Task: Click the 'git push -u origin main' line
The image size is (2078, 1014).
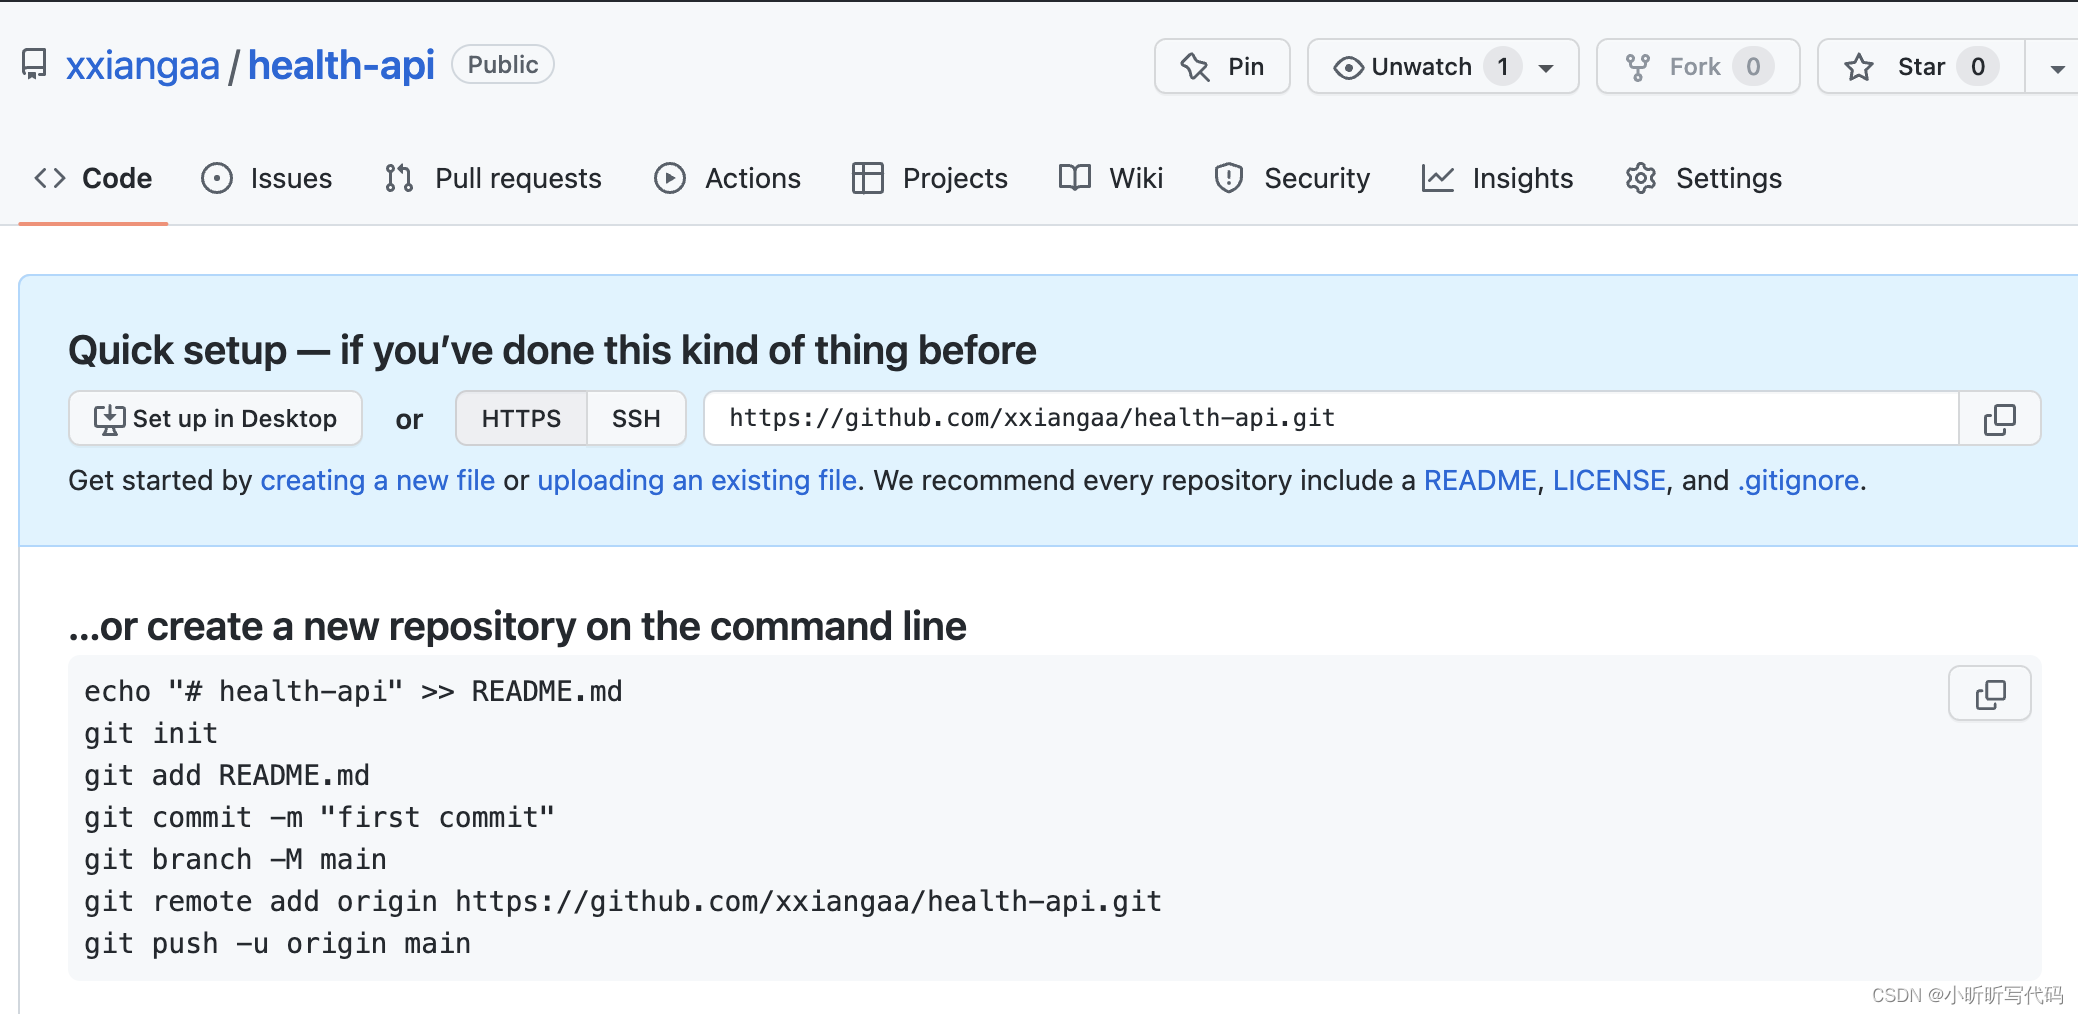Action: (277, 943)
